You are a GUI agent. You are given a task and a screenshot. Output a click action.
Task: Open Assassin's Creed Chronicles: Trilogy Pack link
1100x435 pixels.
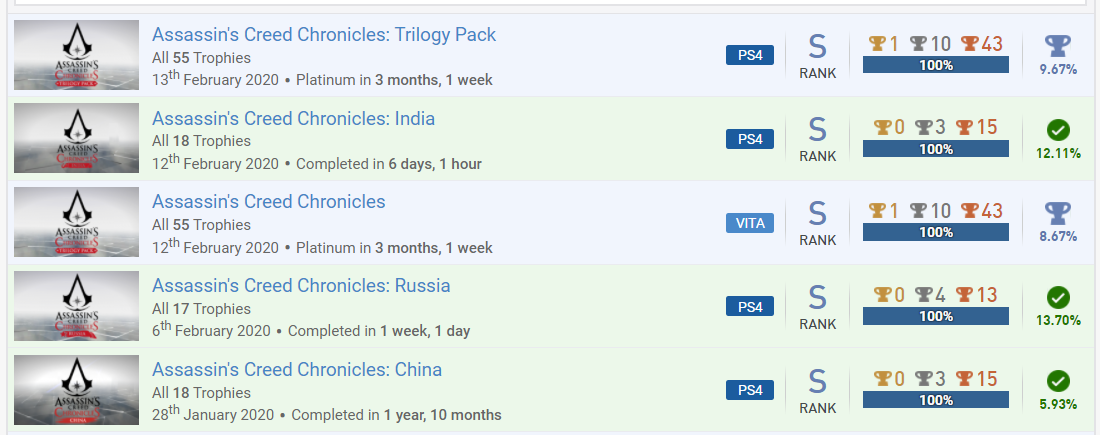[324, 34]
